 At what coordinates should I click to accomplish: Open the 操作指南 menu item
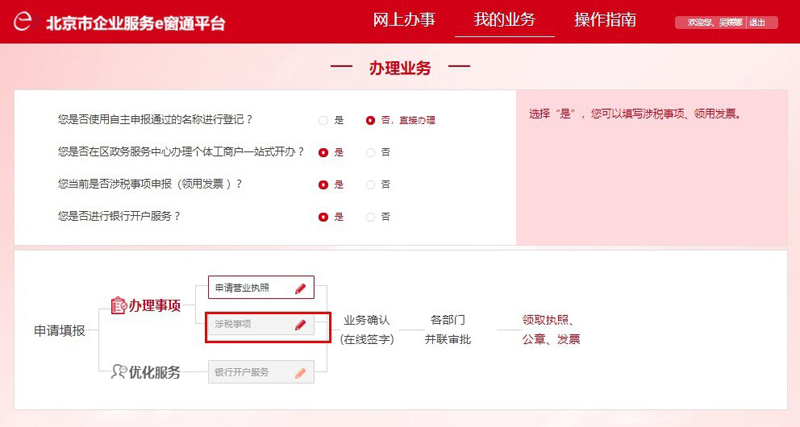pyautogui.click(x=605, y=20)
